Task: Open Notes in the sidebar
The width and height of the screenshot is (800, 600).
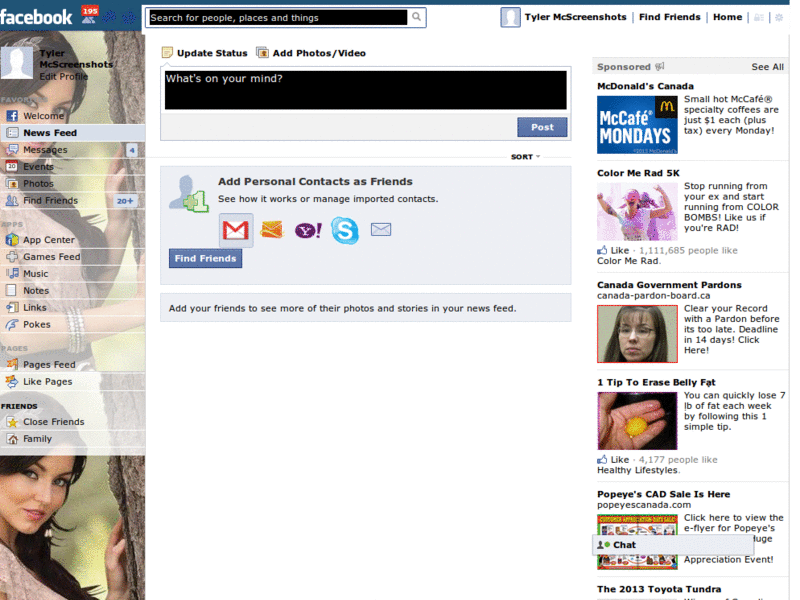Action: coord(36,290)
